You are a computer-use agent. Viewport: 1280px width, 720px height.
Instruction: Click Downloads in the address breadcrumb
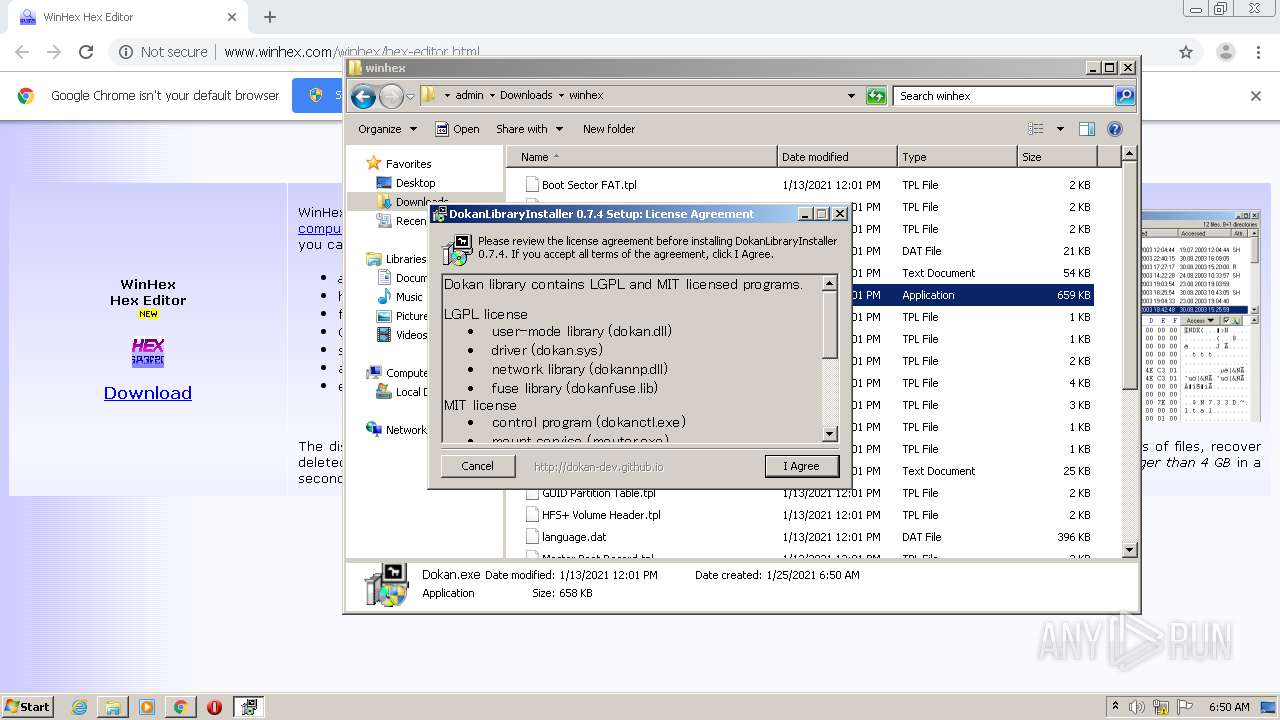coord(526,96)
